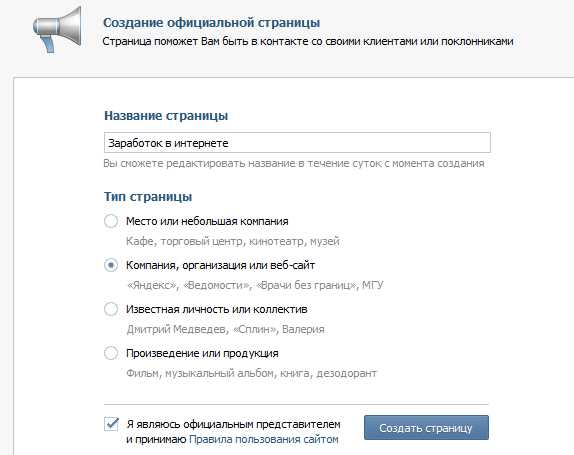Open the 'Правила пользования сайтом' link
The width and height of the screenshot is (574, 455).
(x=264, y=439)
